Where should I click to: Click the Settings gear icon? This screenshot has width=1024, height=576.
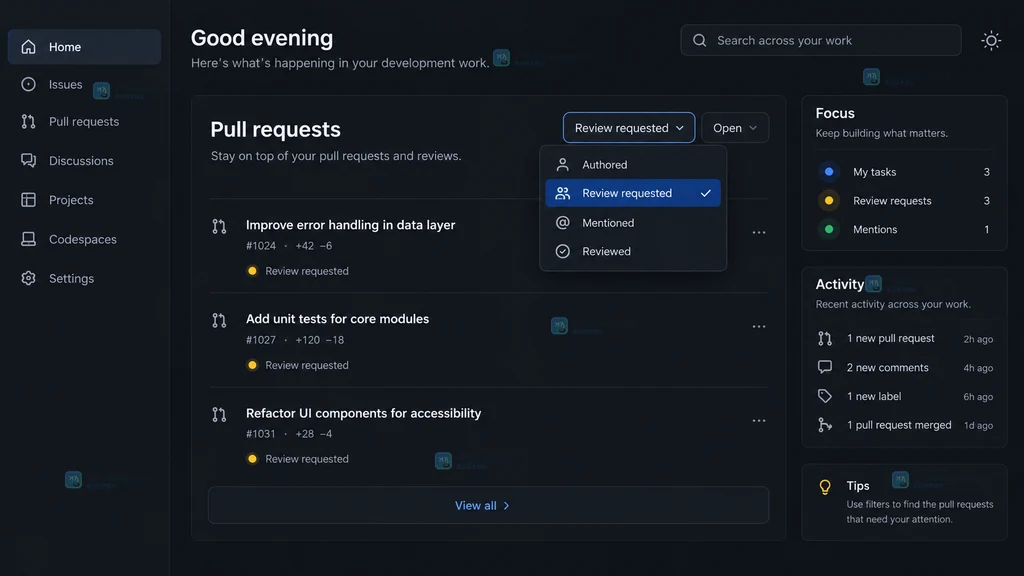click(28, 278)
